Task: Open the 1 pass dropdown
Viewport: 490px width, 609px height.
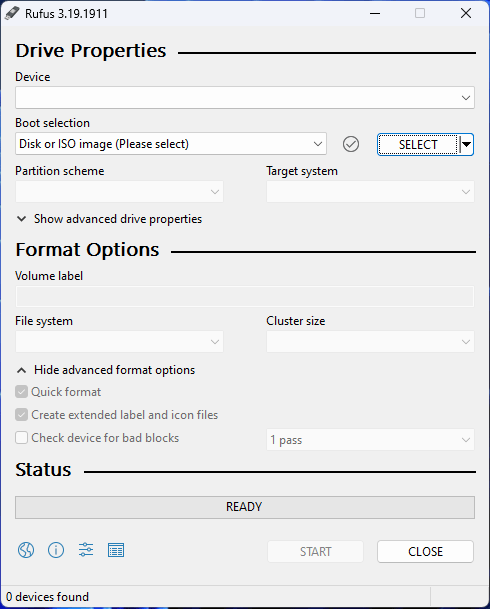Action: coord(370,440)
